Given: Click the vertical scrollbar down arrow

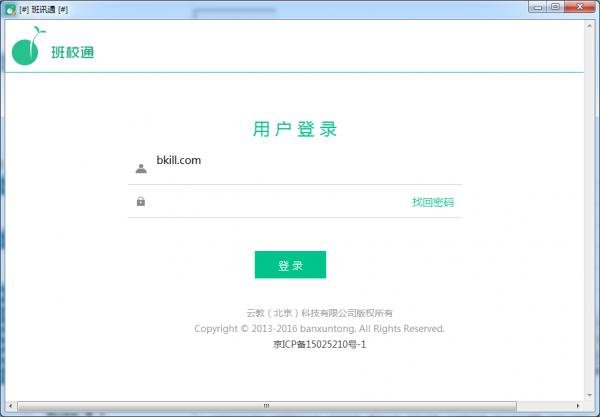Looking at the screenshot, I should click(x=589, y=395).
